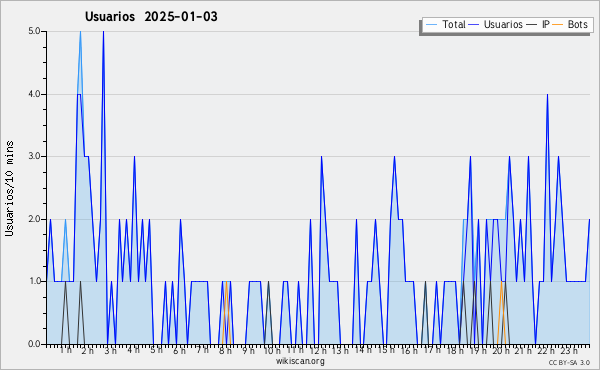The width and height of the screenshot is (600, 370).
Task: Click the '6 h' x-axis label
Action: point(179,350)
